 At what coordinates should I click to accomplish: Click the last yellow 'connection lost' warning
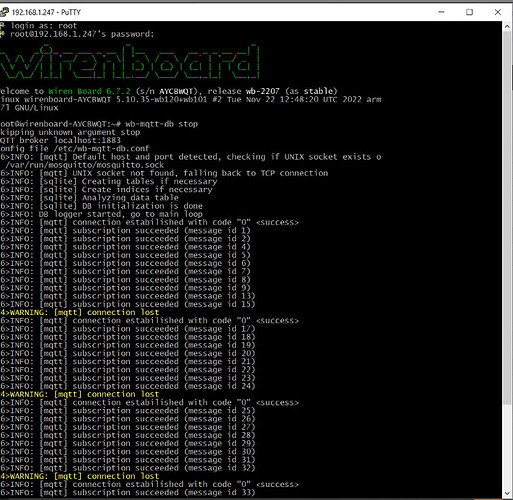click(x=80, y=476)
